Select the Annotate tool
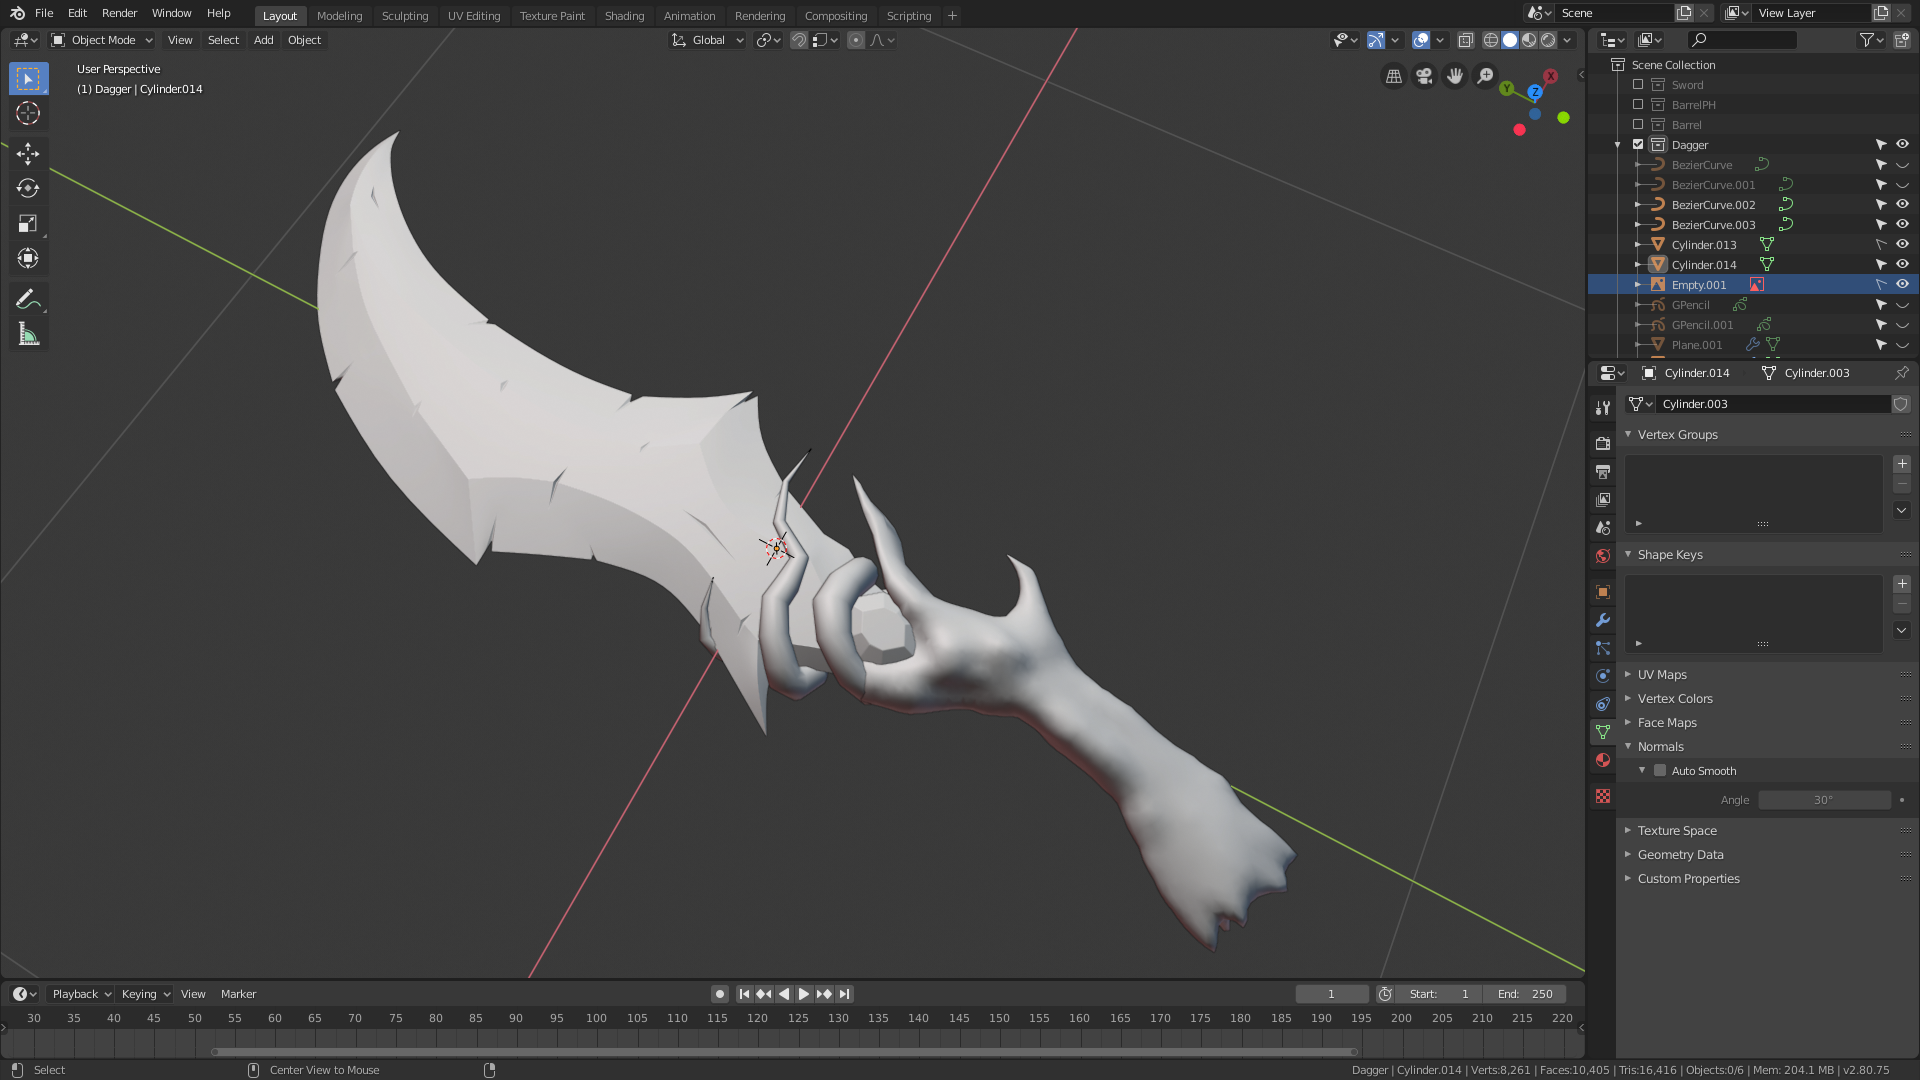Viewport: 1920px width, 1080px height. pos(28,299)
